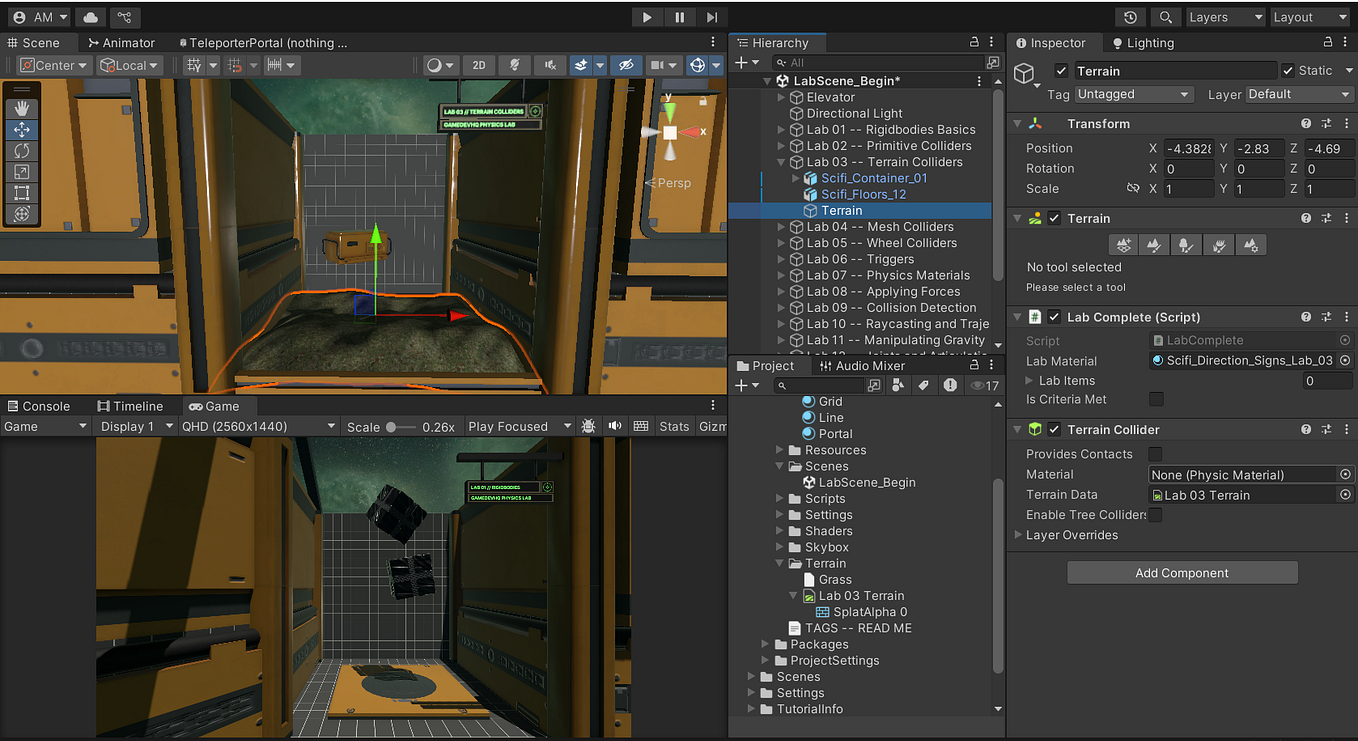Open the Terrain Settings (gear) tool
Viewport: 1358px width, 741px height.
pos(1251,244)
